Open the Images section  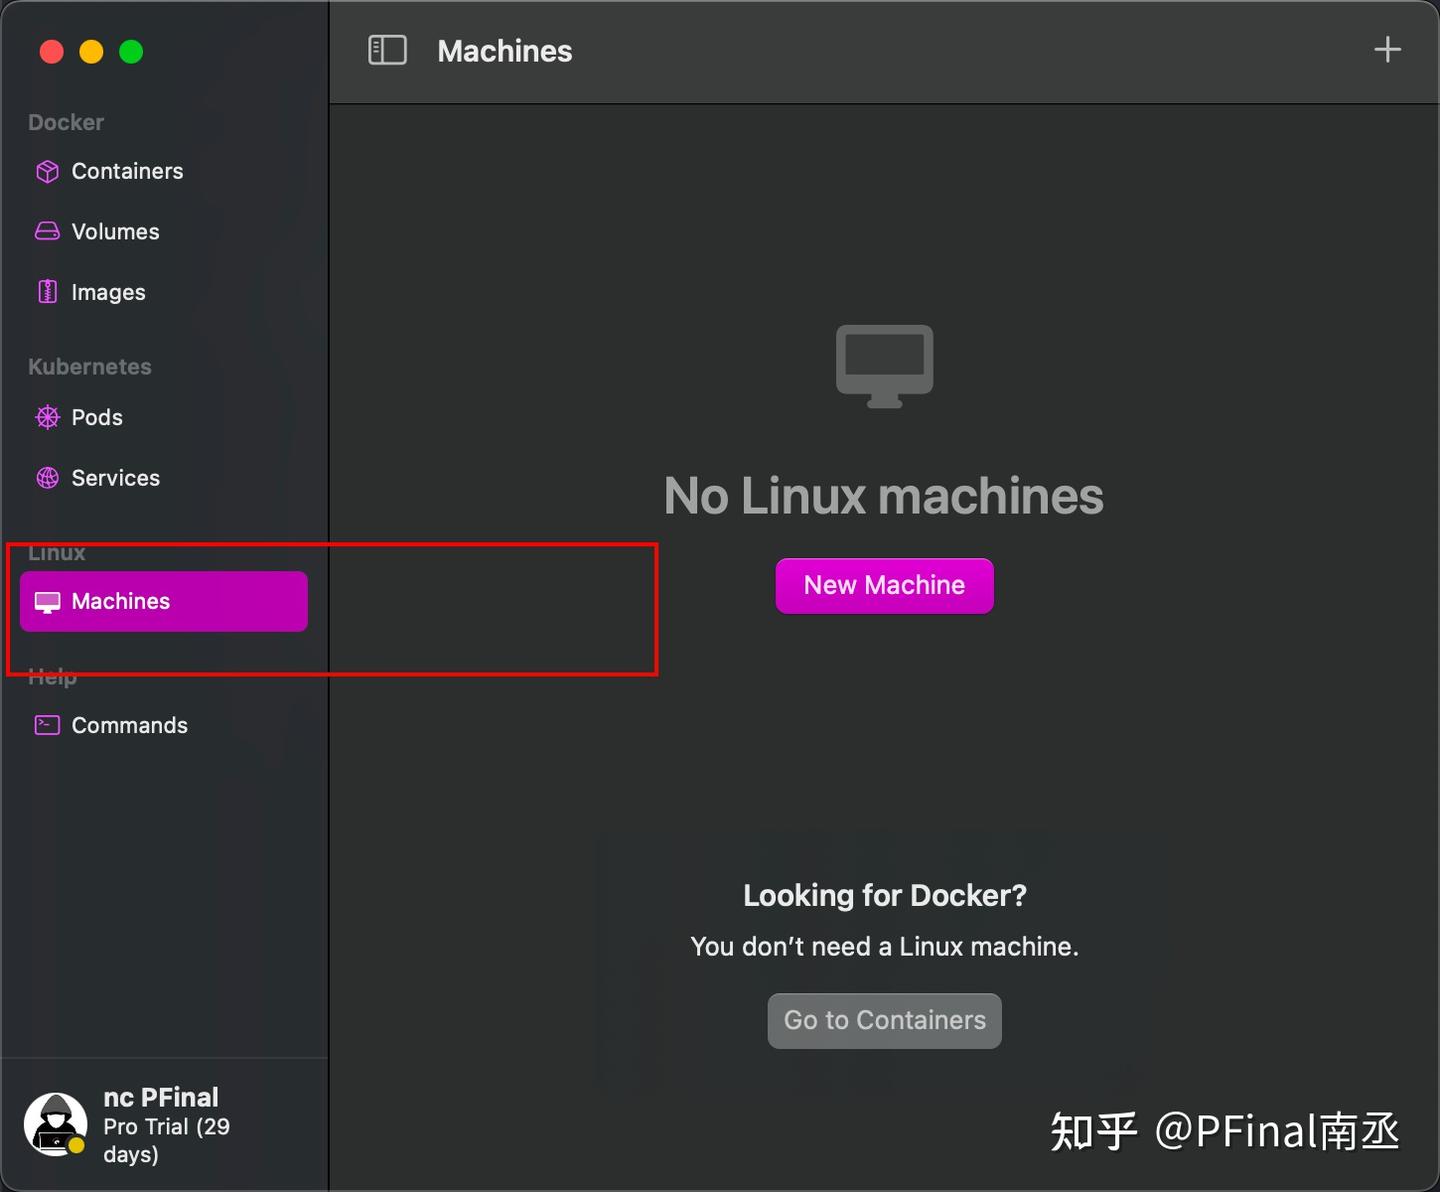pyautogui.click(x=108, y=292)
